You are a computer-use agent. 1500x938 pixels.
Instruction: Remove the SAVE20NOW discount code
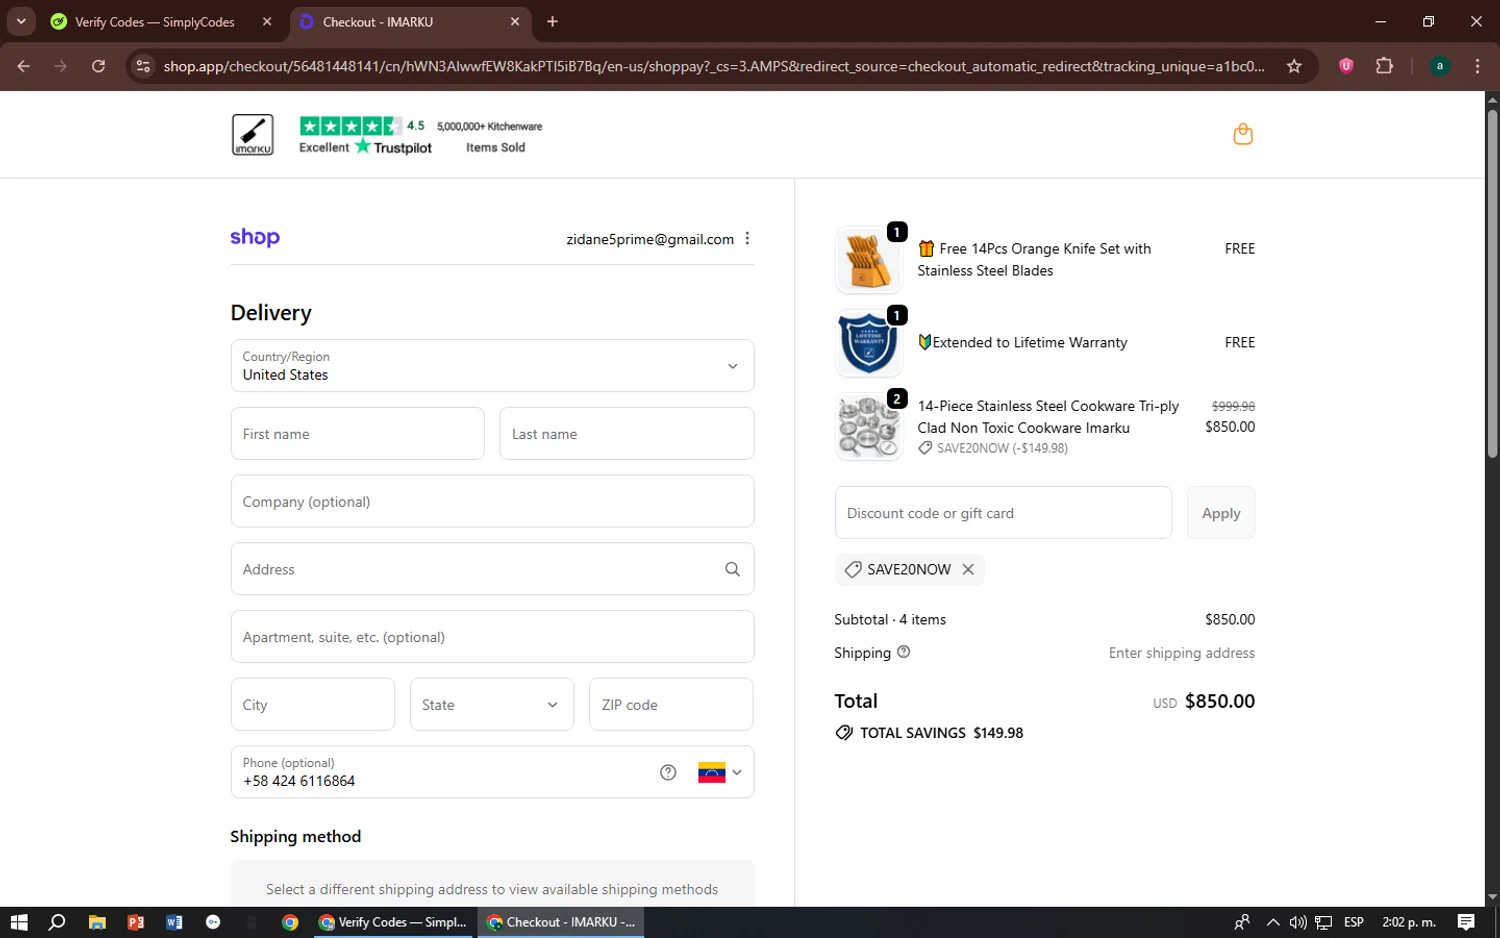pos(968,569)
